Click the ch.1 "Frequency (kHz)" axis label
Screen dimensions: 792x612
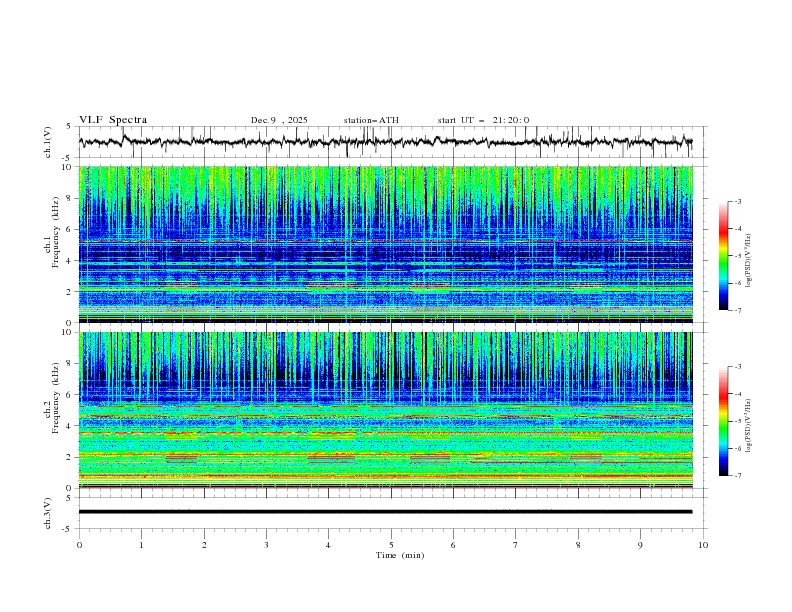(55, 231)
